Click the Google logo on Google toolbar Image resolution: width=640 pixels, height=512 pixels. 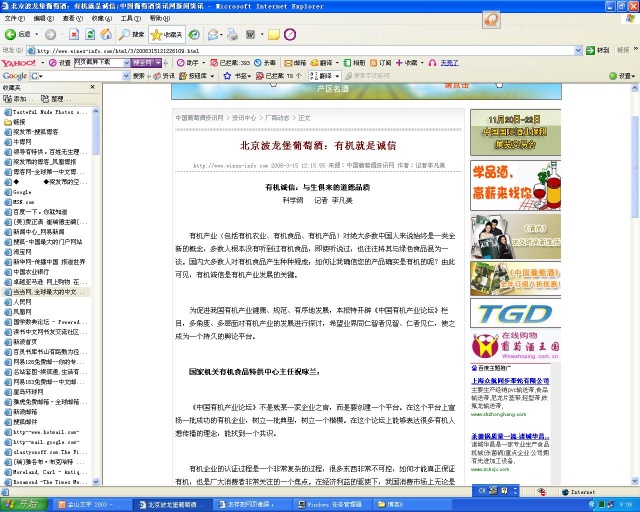point(15,76)
